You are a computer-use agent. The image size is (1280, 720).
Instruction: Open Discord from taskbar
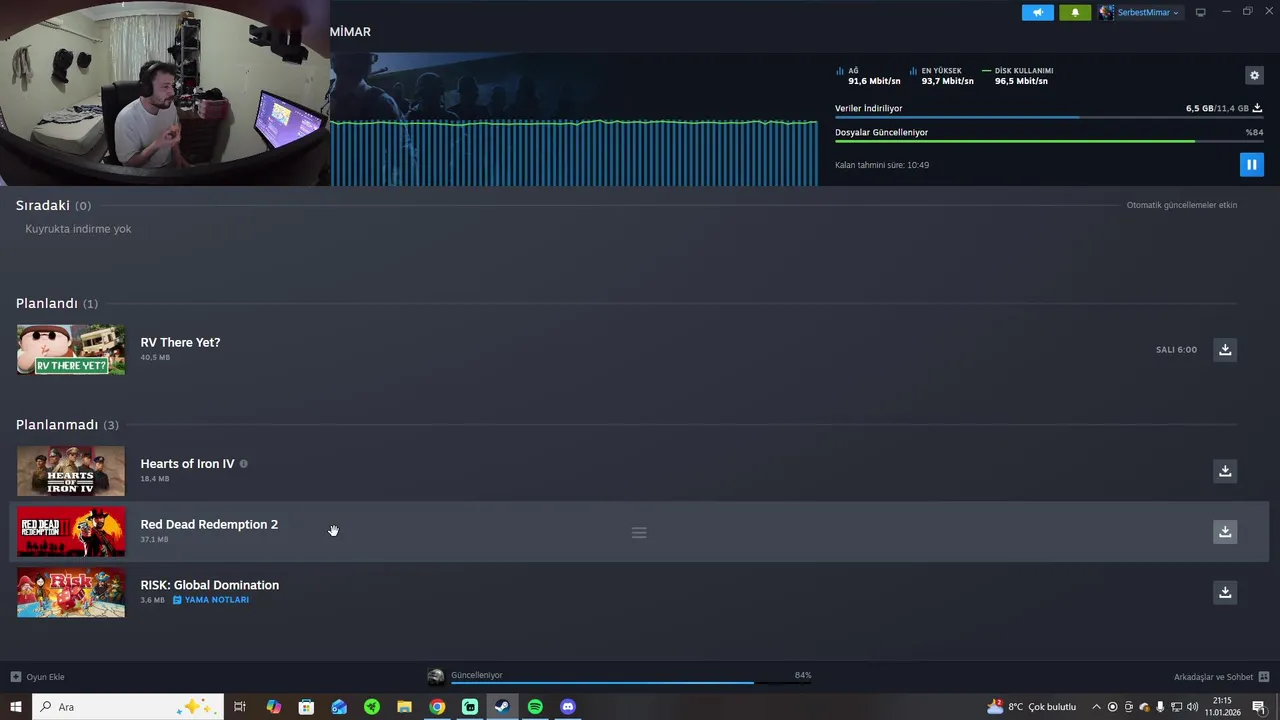point(568,707)
